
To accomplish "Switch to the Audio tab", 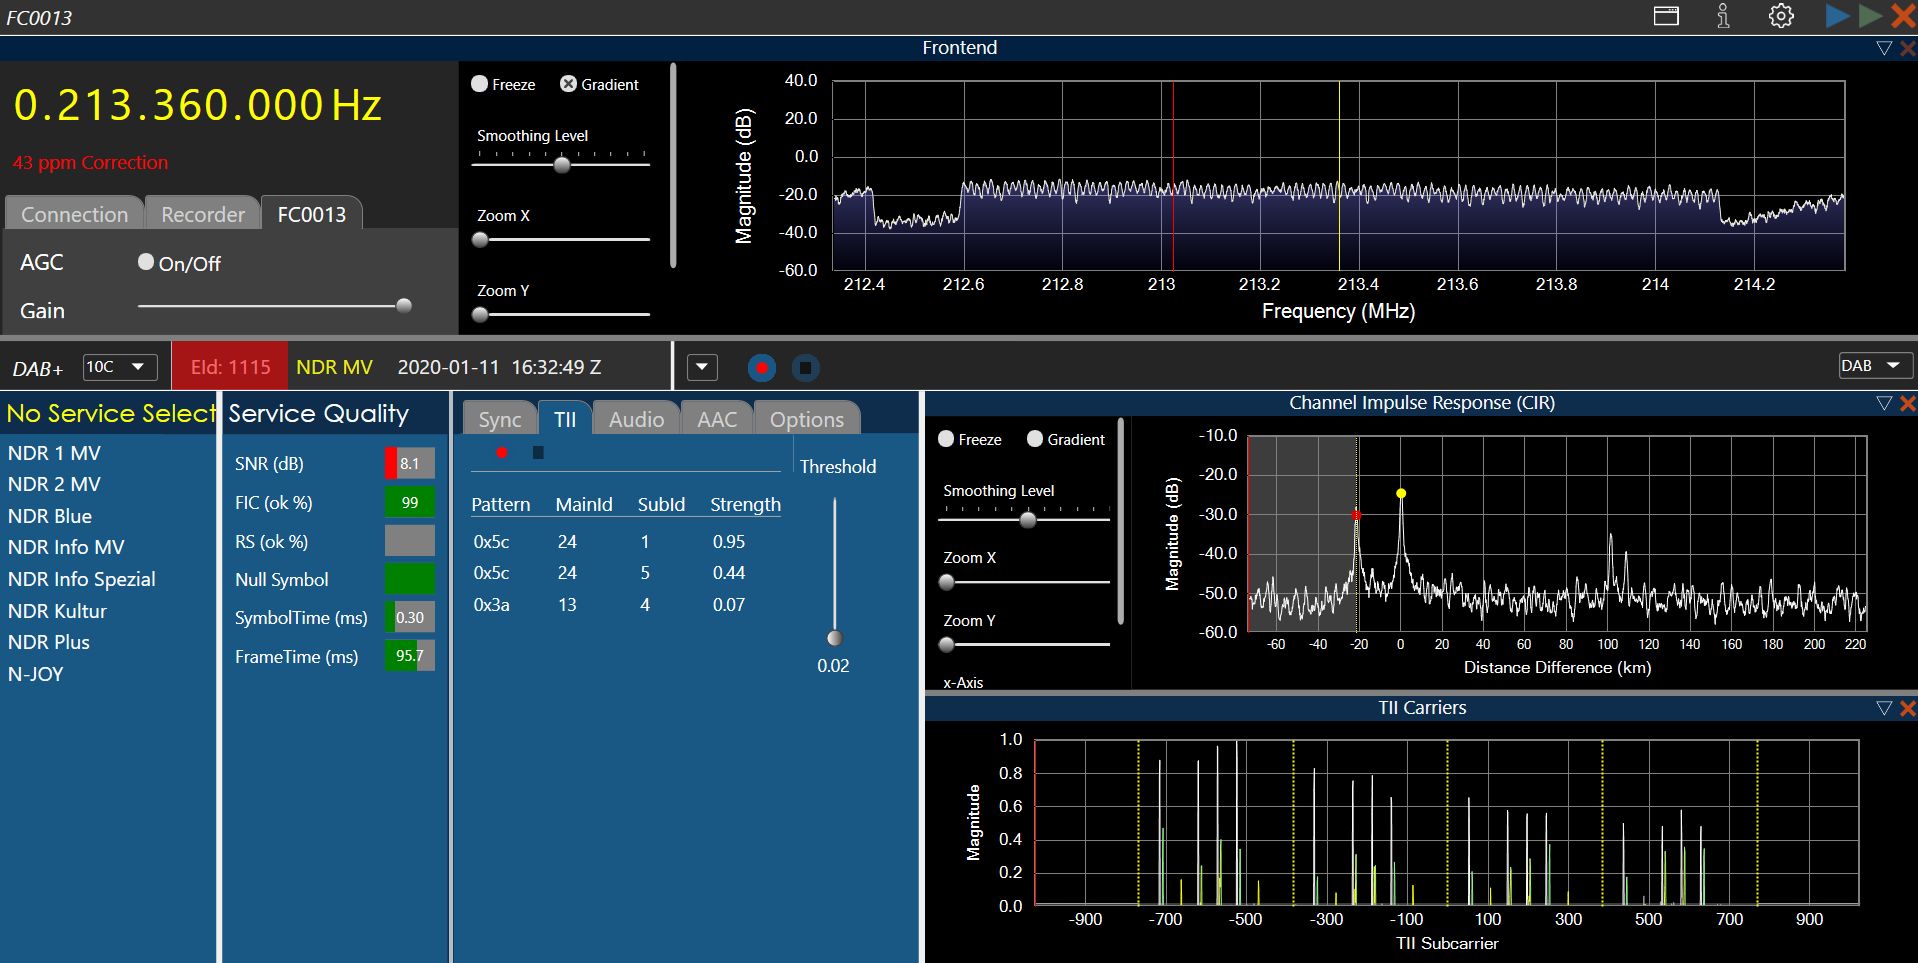I will pyautogui.click(x=636, y=419).
